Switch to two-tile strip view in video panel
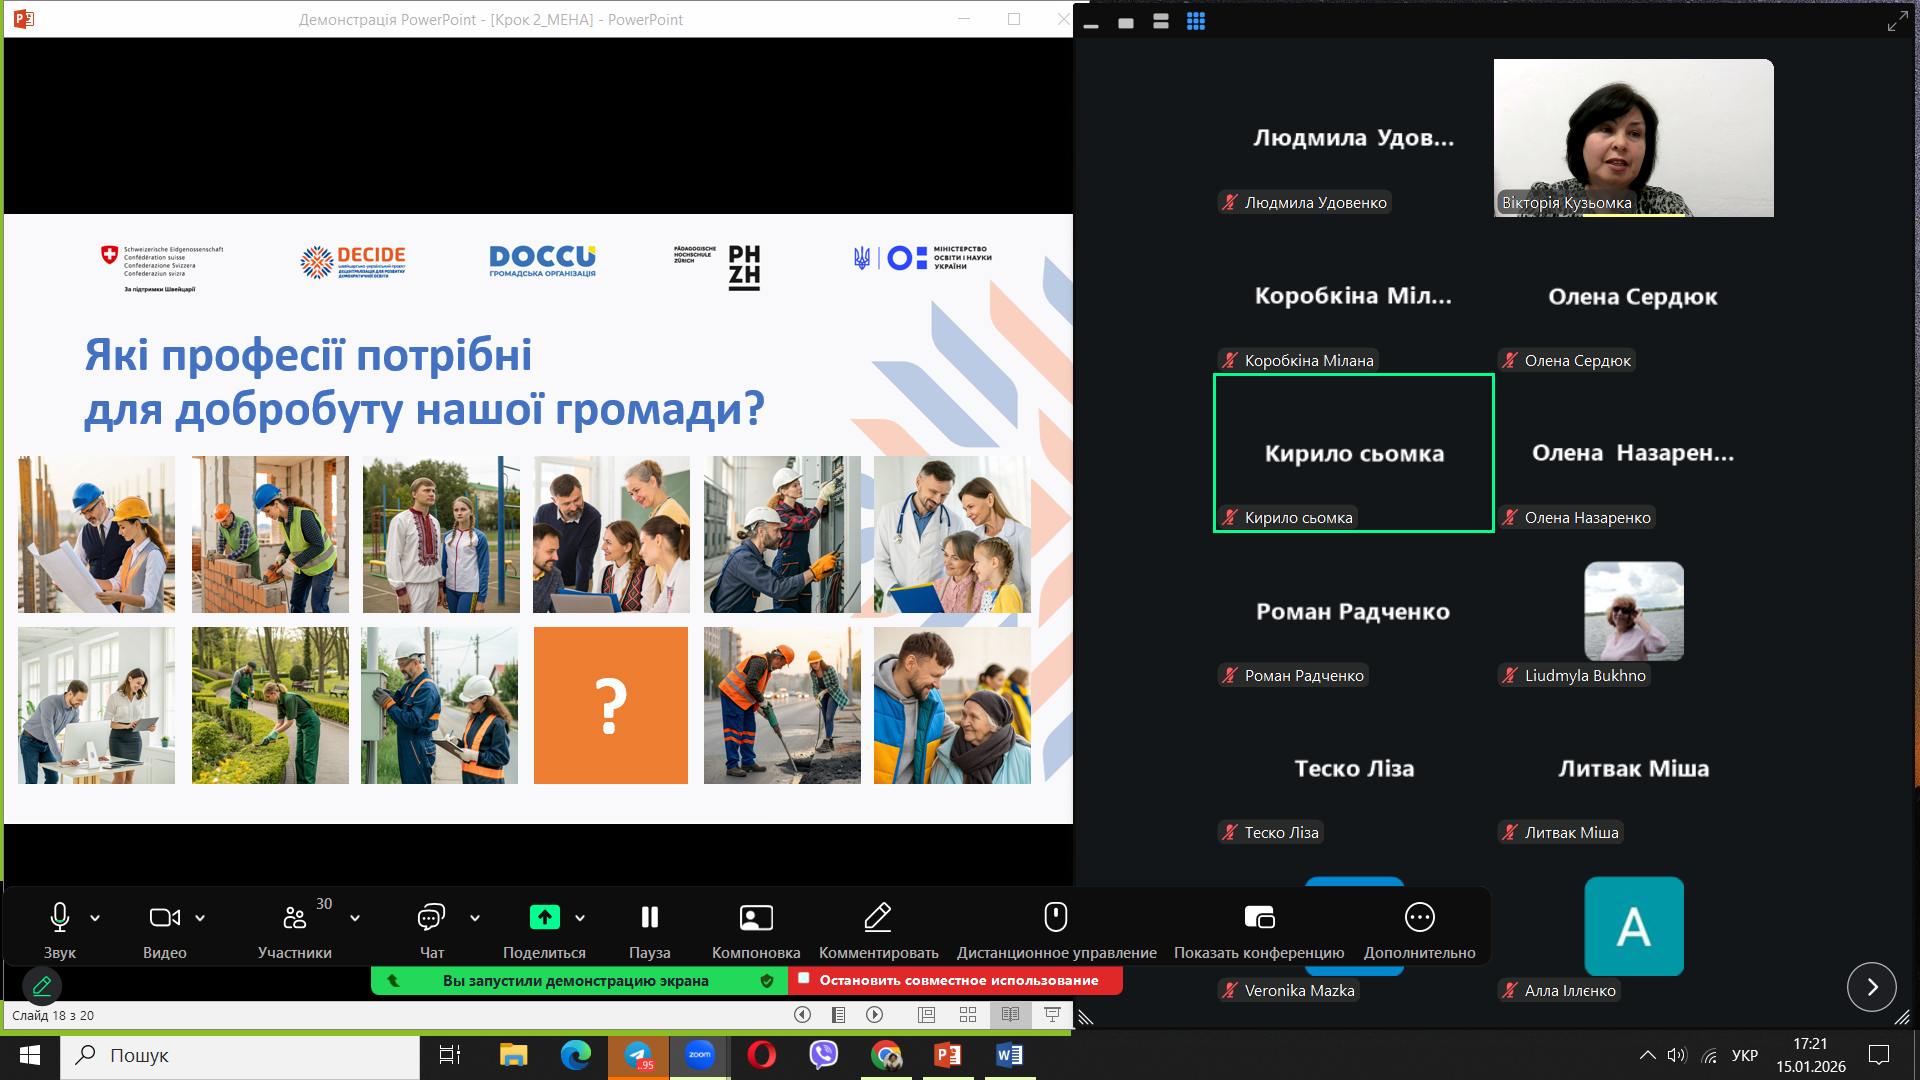The width and height of the screenshot is (1920, 1080). (1160, 22)
